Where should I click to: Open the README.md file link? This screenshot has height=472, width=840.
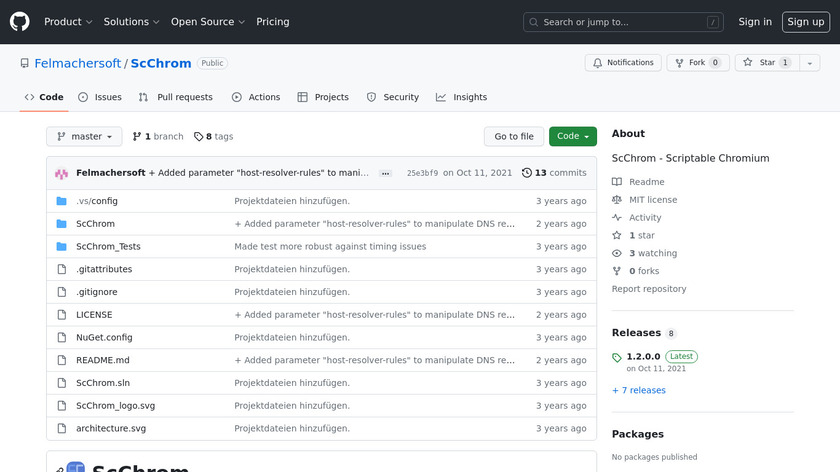(103, 360)
